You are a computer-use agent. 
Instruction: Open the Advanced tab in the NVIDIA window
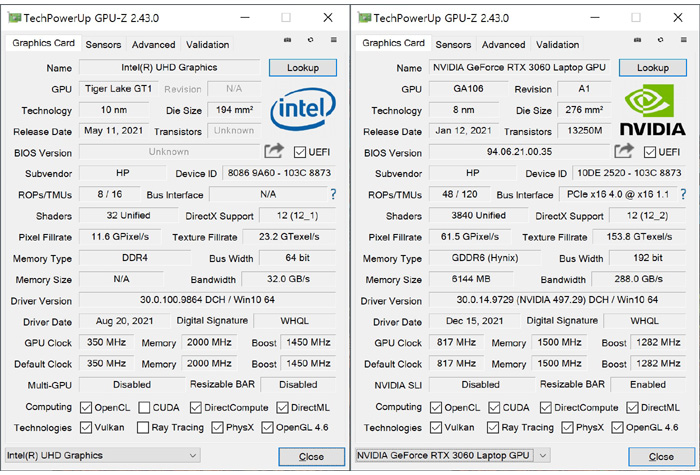coord(503,44)
